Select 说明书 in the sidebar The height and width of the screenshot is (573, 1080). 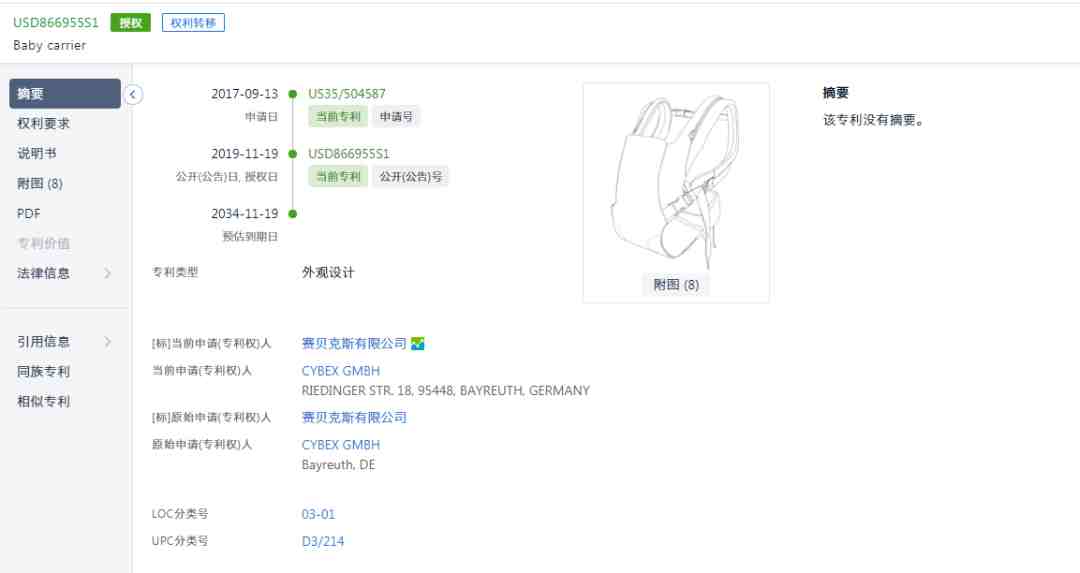tap(37, 154)
